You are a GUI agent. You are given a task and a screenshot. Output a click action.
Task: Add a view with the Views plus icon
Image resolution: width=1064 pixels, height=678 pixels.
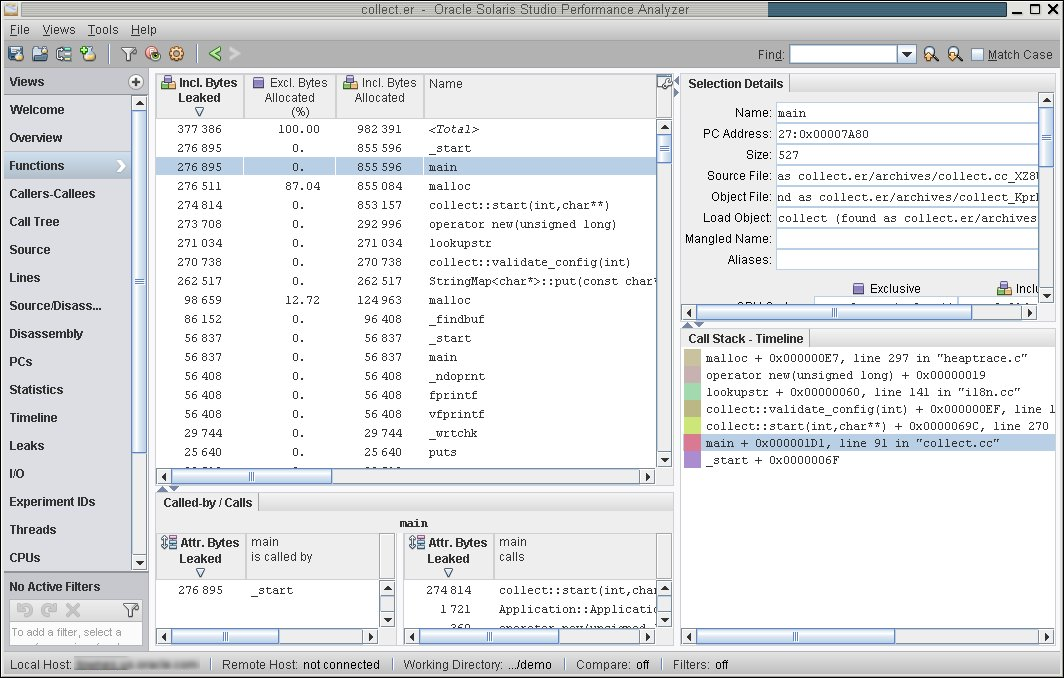point(136,82)
